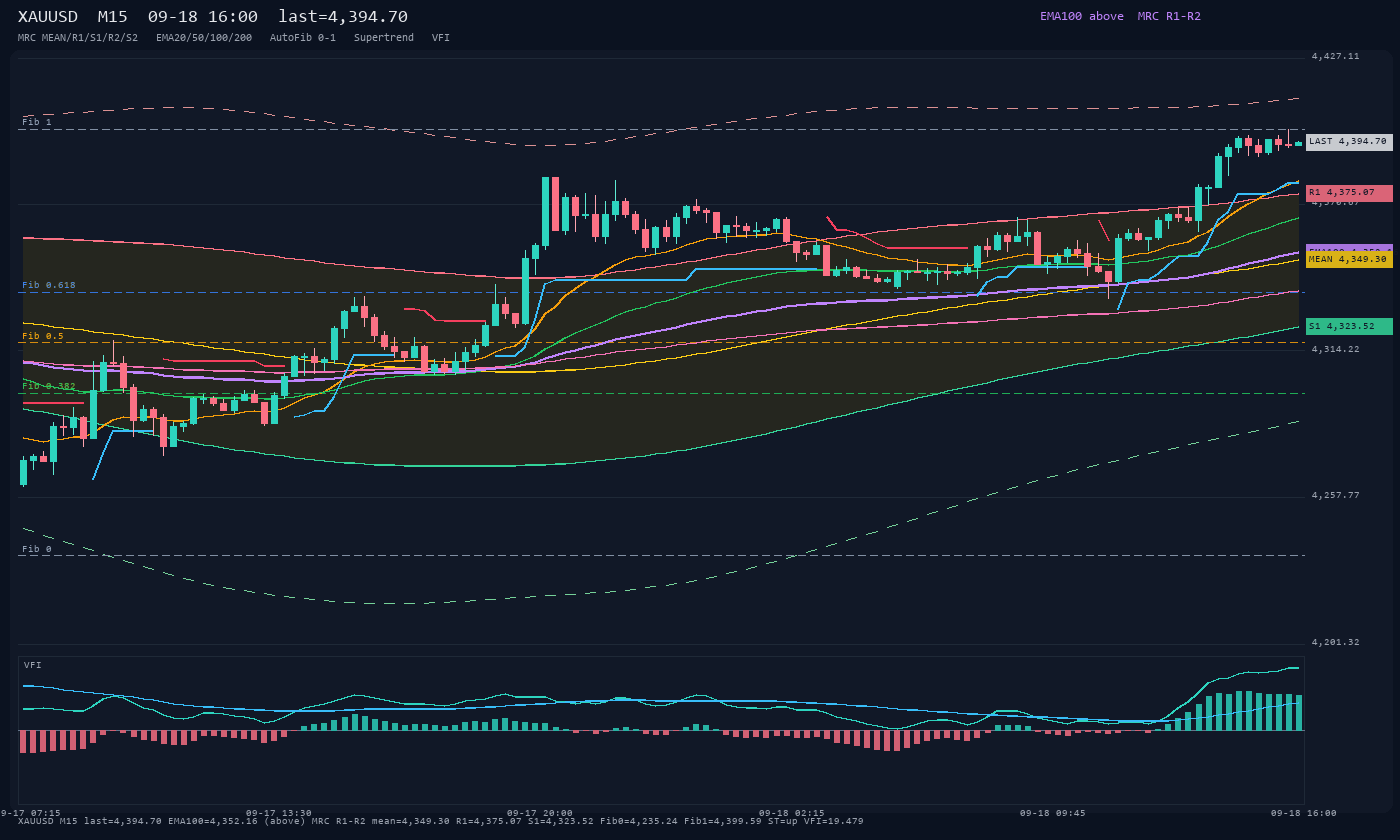This screenshot has width=1400, height=840.
Task: Click the 'Fib 0.5' level label
Action: pos(43,336)
